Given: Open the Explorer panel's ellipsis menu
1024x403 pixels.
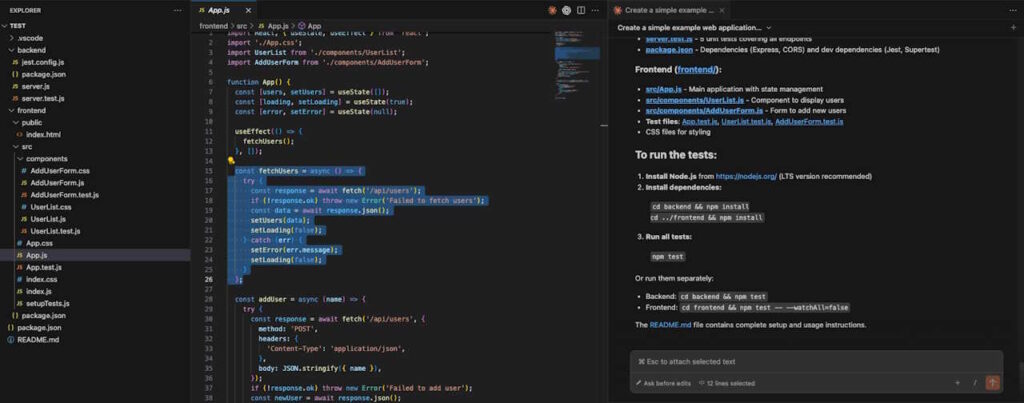Looking at the screenshot, I should [x=178, y=10].
